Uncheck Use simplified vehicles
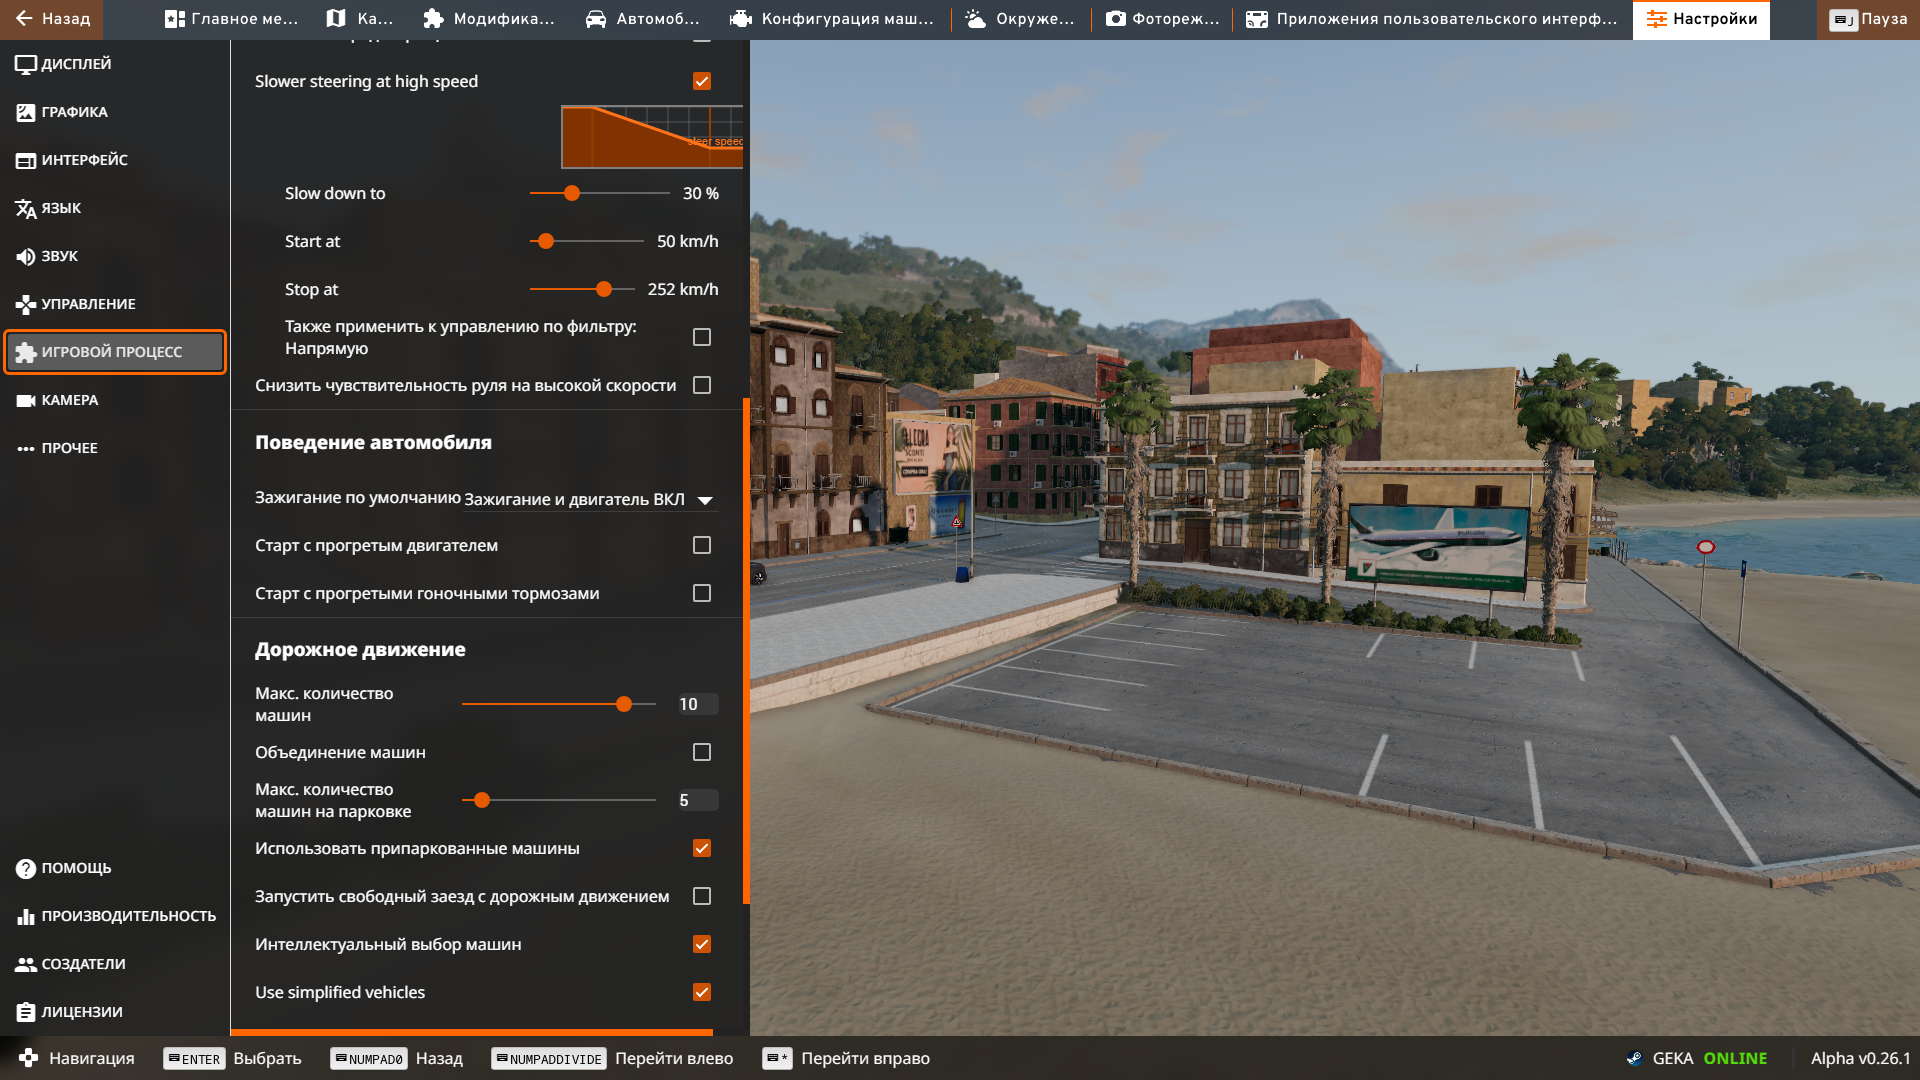Screen dimensions: 1920x1080 (702, 992)
